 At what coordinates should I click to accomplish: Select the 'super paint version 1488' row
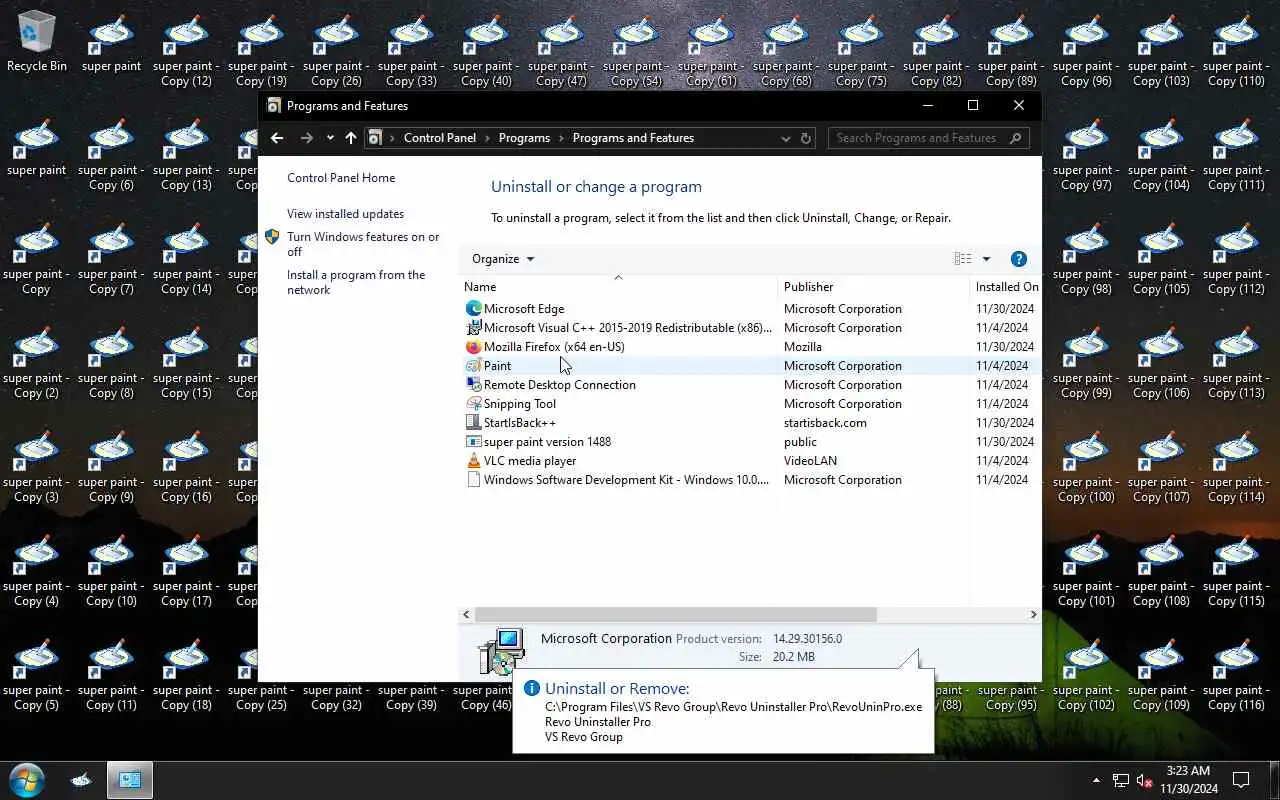click(x=750, y=442)
